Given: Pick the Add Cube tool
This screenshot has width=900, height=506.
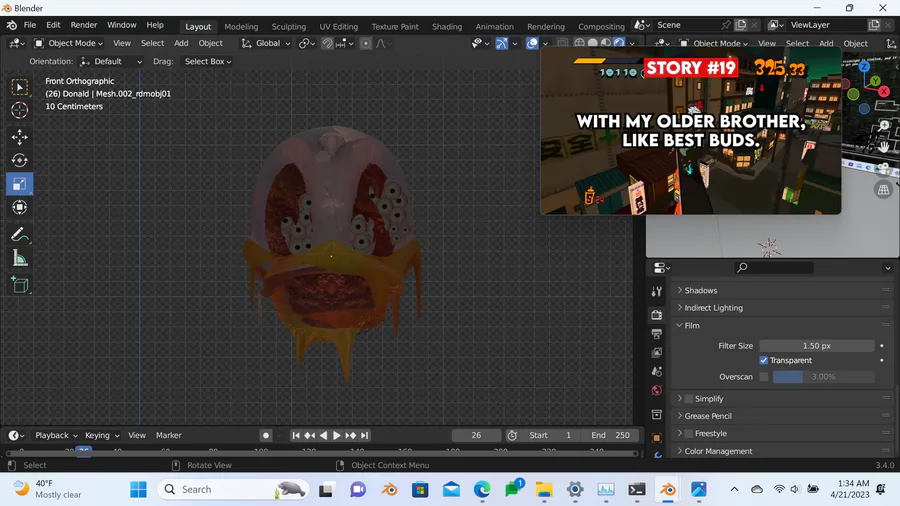Looking at the screenshot, I should coord(20,285).
